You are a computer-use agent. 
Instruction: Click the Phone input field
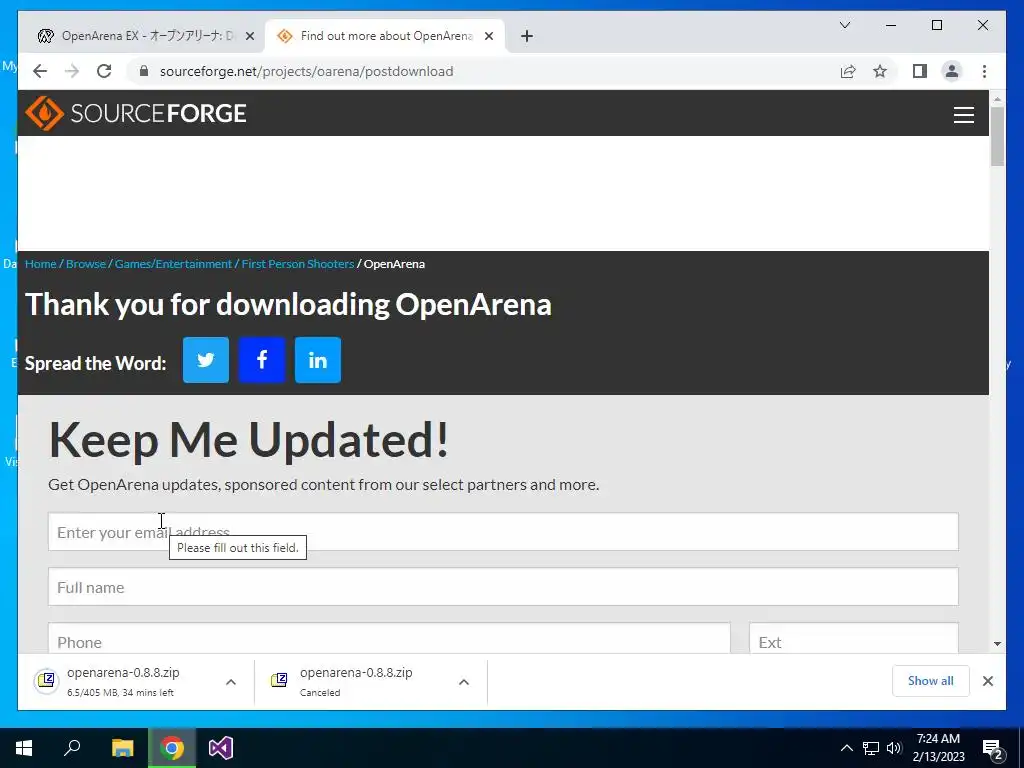click(x=389, y=639)
